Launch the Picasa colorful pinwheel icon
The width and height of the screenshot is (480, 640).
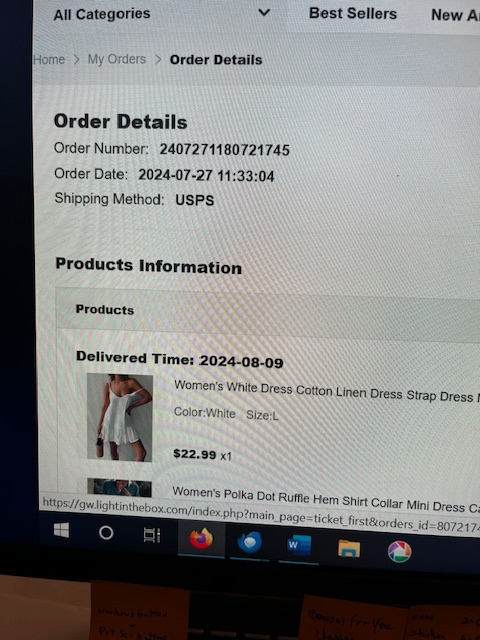click(399, 551)
